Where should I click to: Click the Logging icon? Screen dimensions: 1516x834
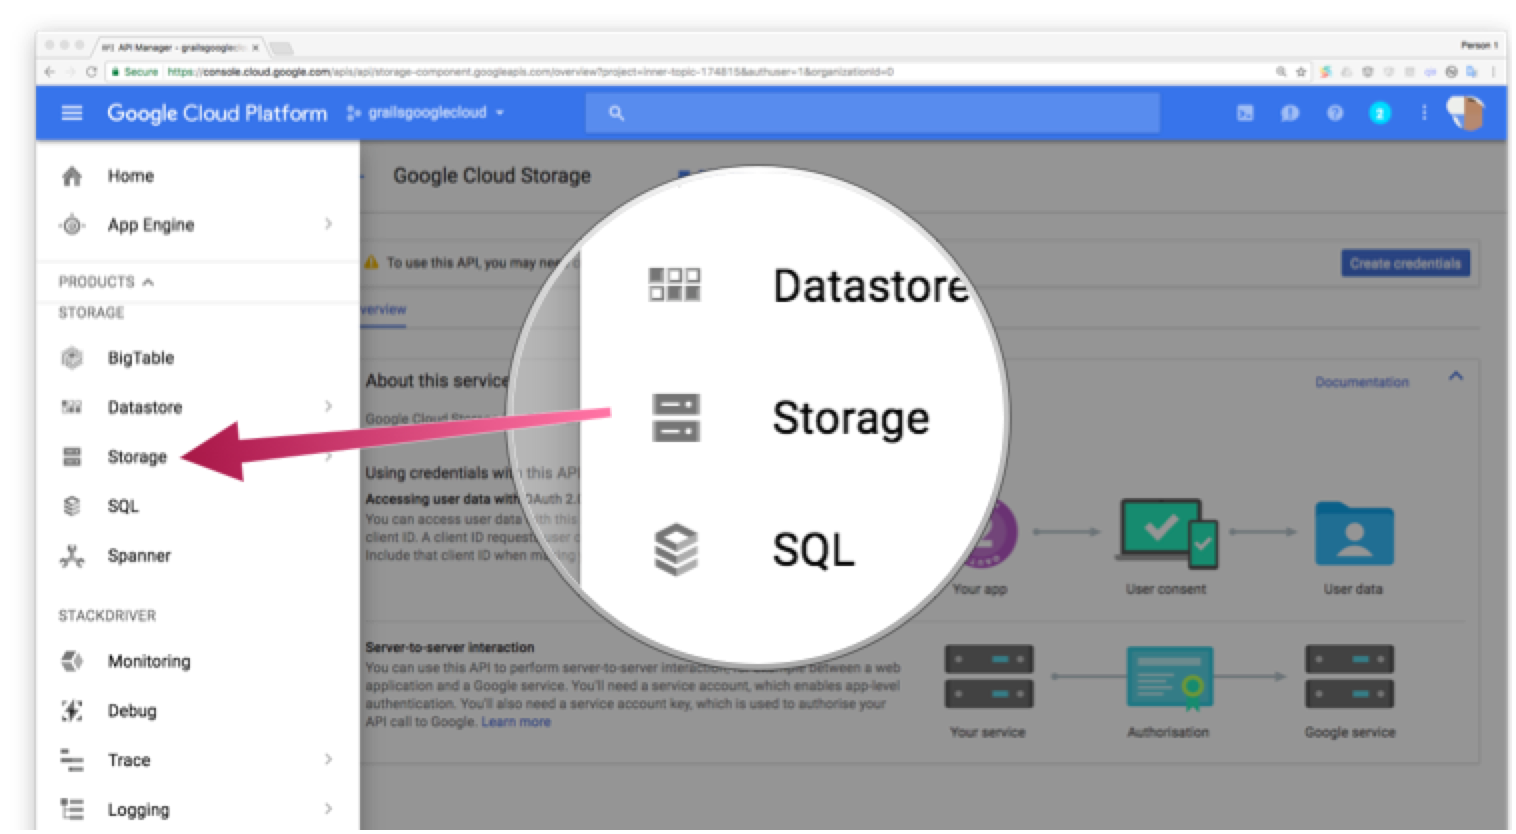pyautogui.click(x=72, y=809)
